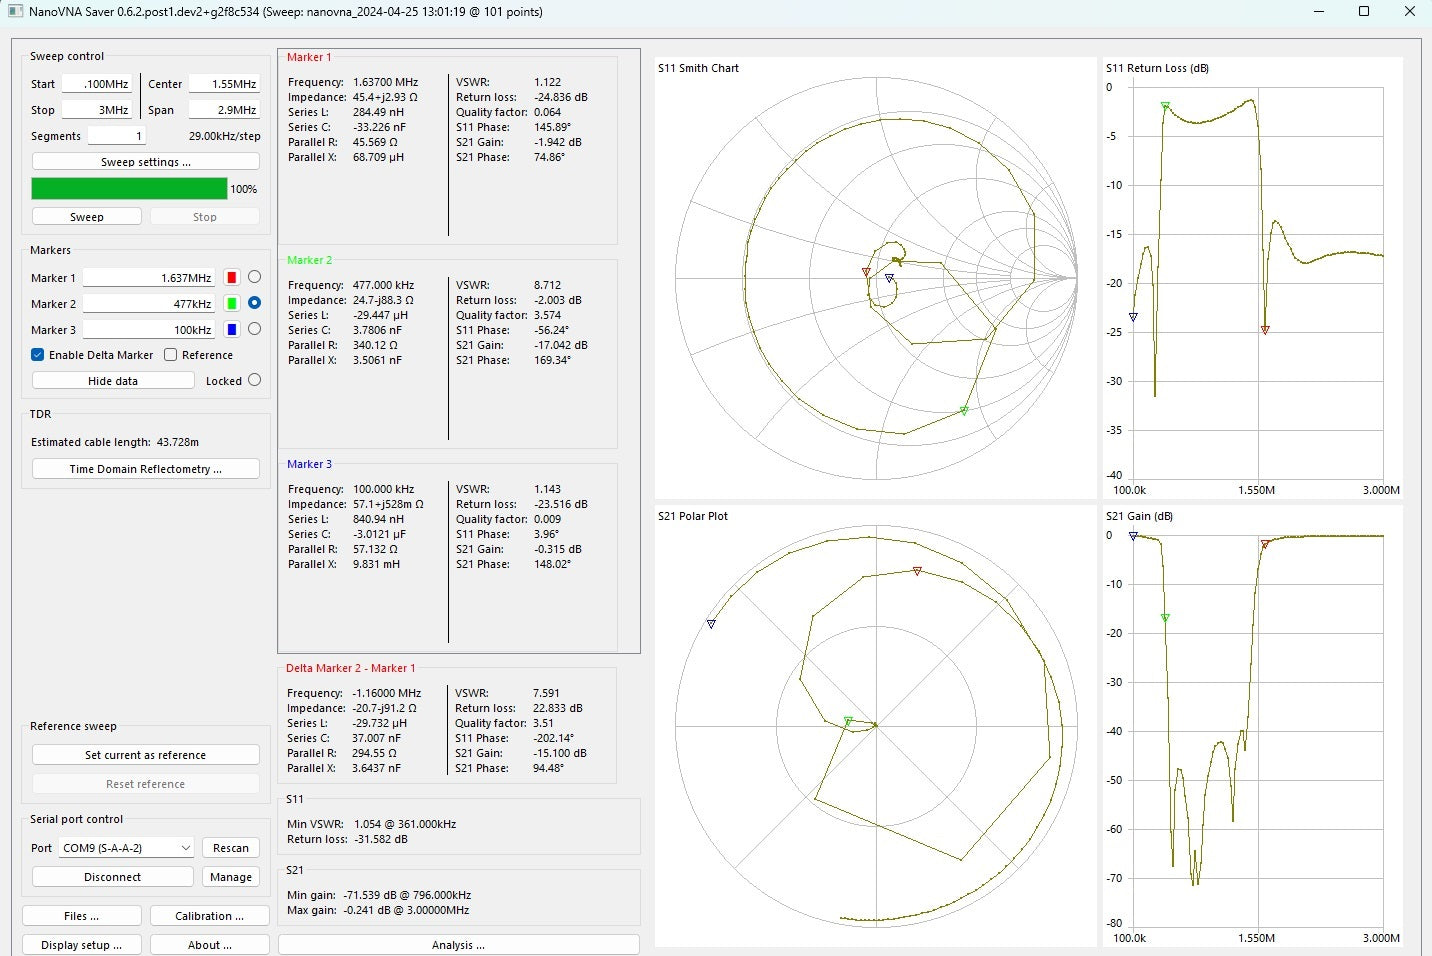Click the green Marker 2 color swatch
Viewport: 1432px width, 956px height.
tap(232, 304)
